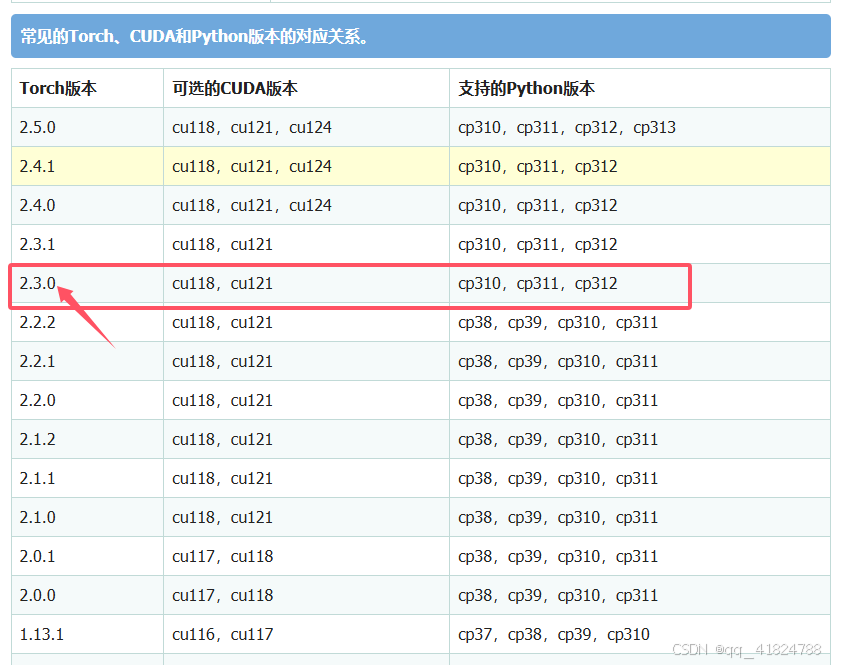Select the Torch version cell 2.2.2
This screenshot has height=665, width=842.
click(88, 322)
